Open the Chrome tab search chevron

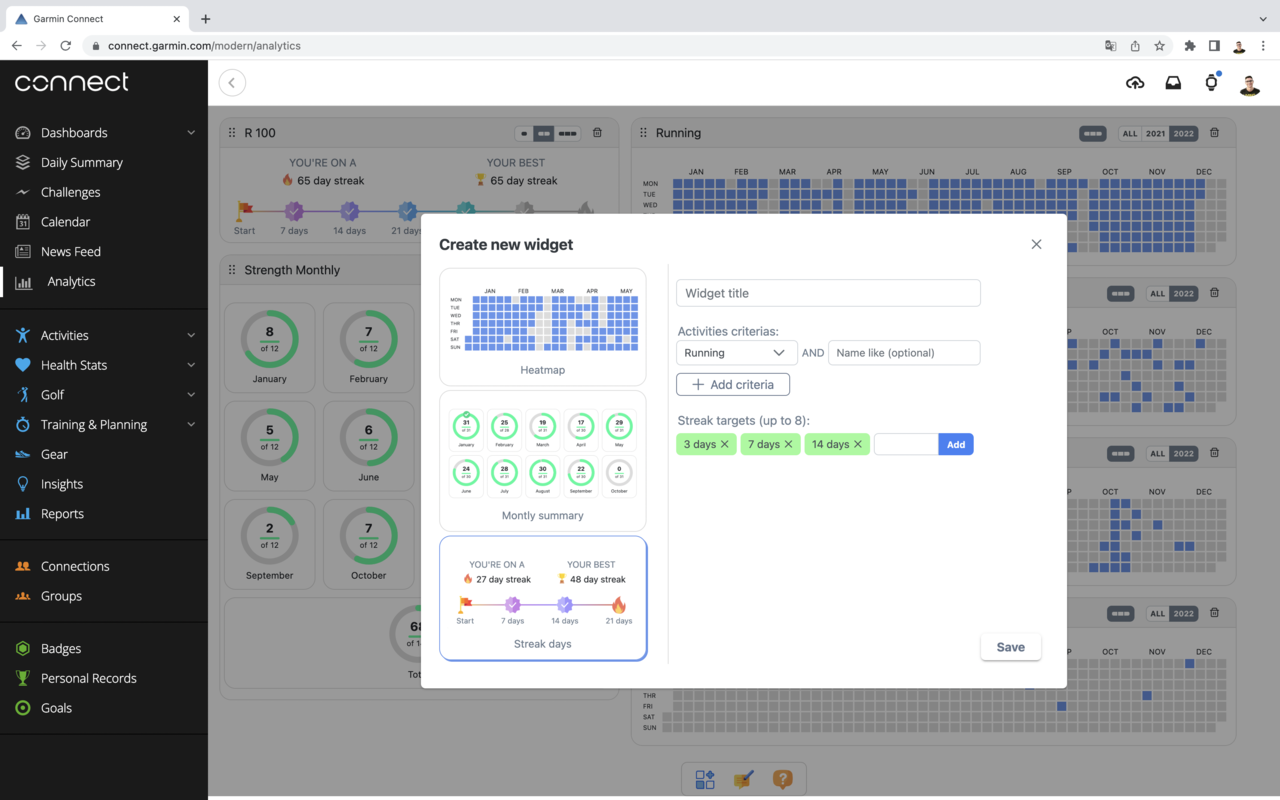coord(1263,19)
